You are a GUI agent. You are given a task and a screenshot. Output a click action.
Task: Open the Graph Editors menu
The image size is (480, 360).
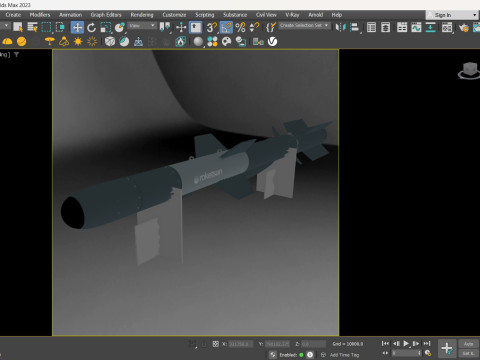[106, 15]
